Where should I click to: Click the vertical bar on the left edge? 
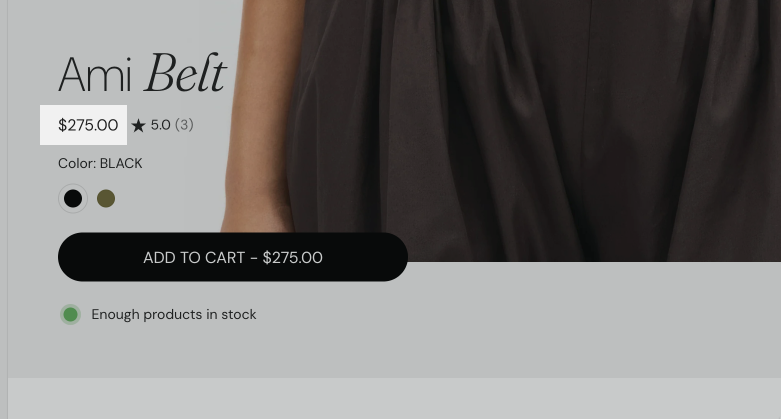(4, 209)
